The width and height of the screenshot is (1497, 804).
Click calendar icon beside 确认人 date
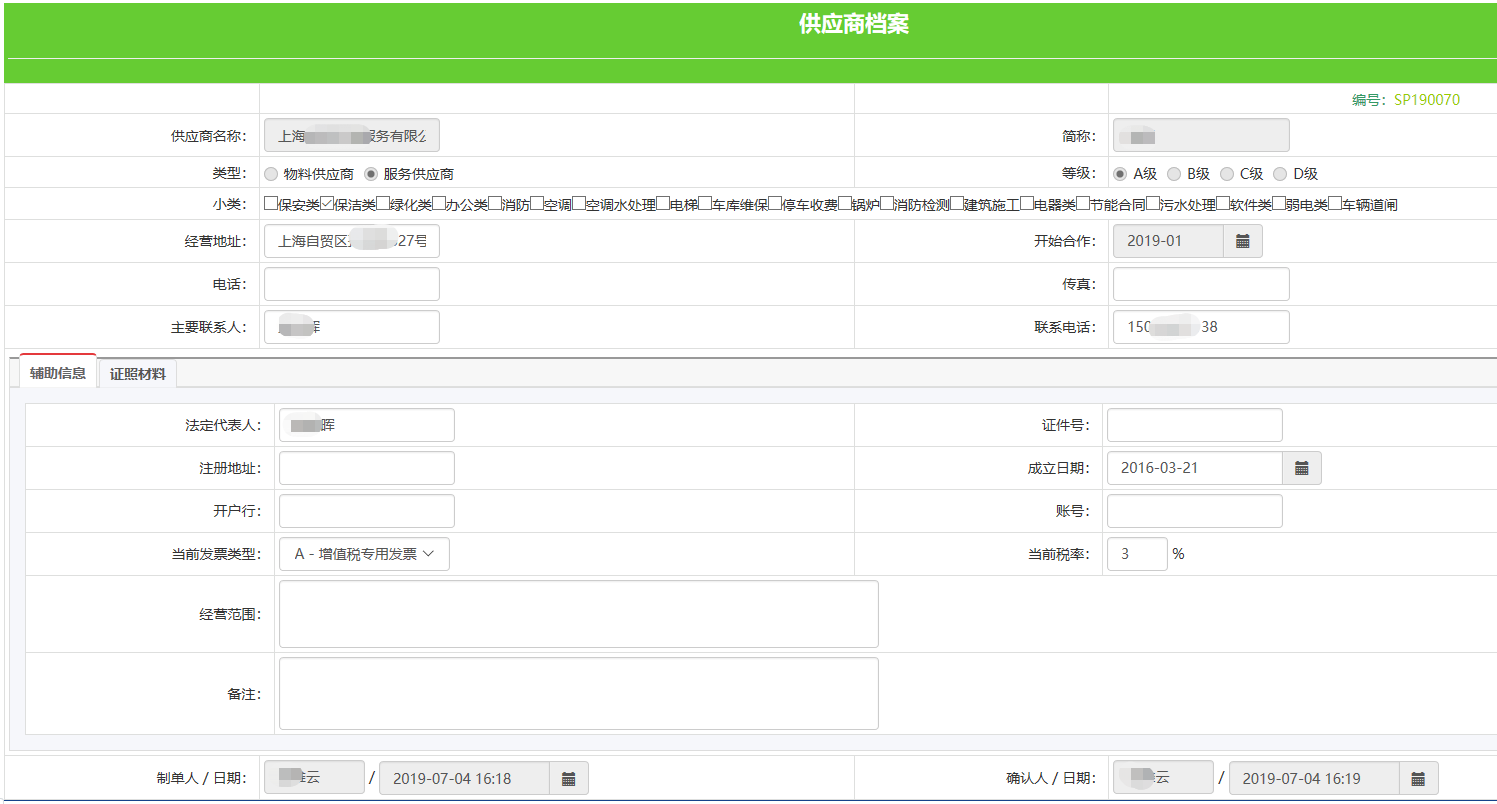pyautogui.click(x=1418, y=778)
